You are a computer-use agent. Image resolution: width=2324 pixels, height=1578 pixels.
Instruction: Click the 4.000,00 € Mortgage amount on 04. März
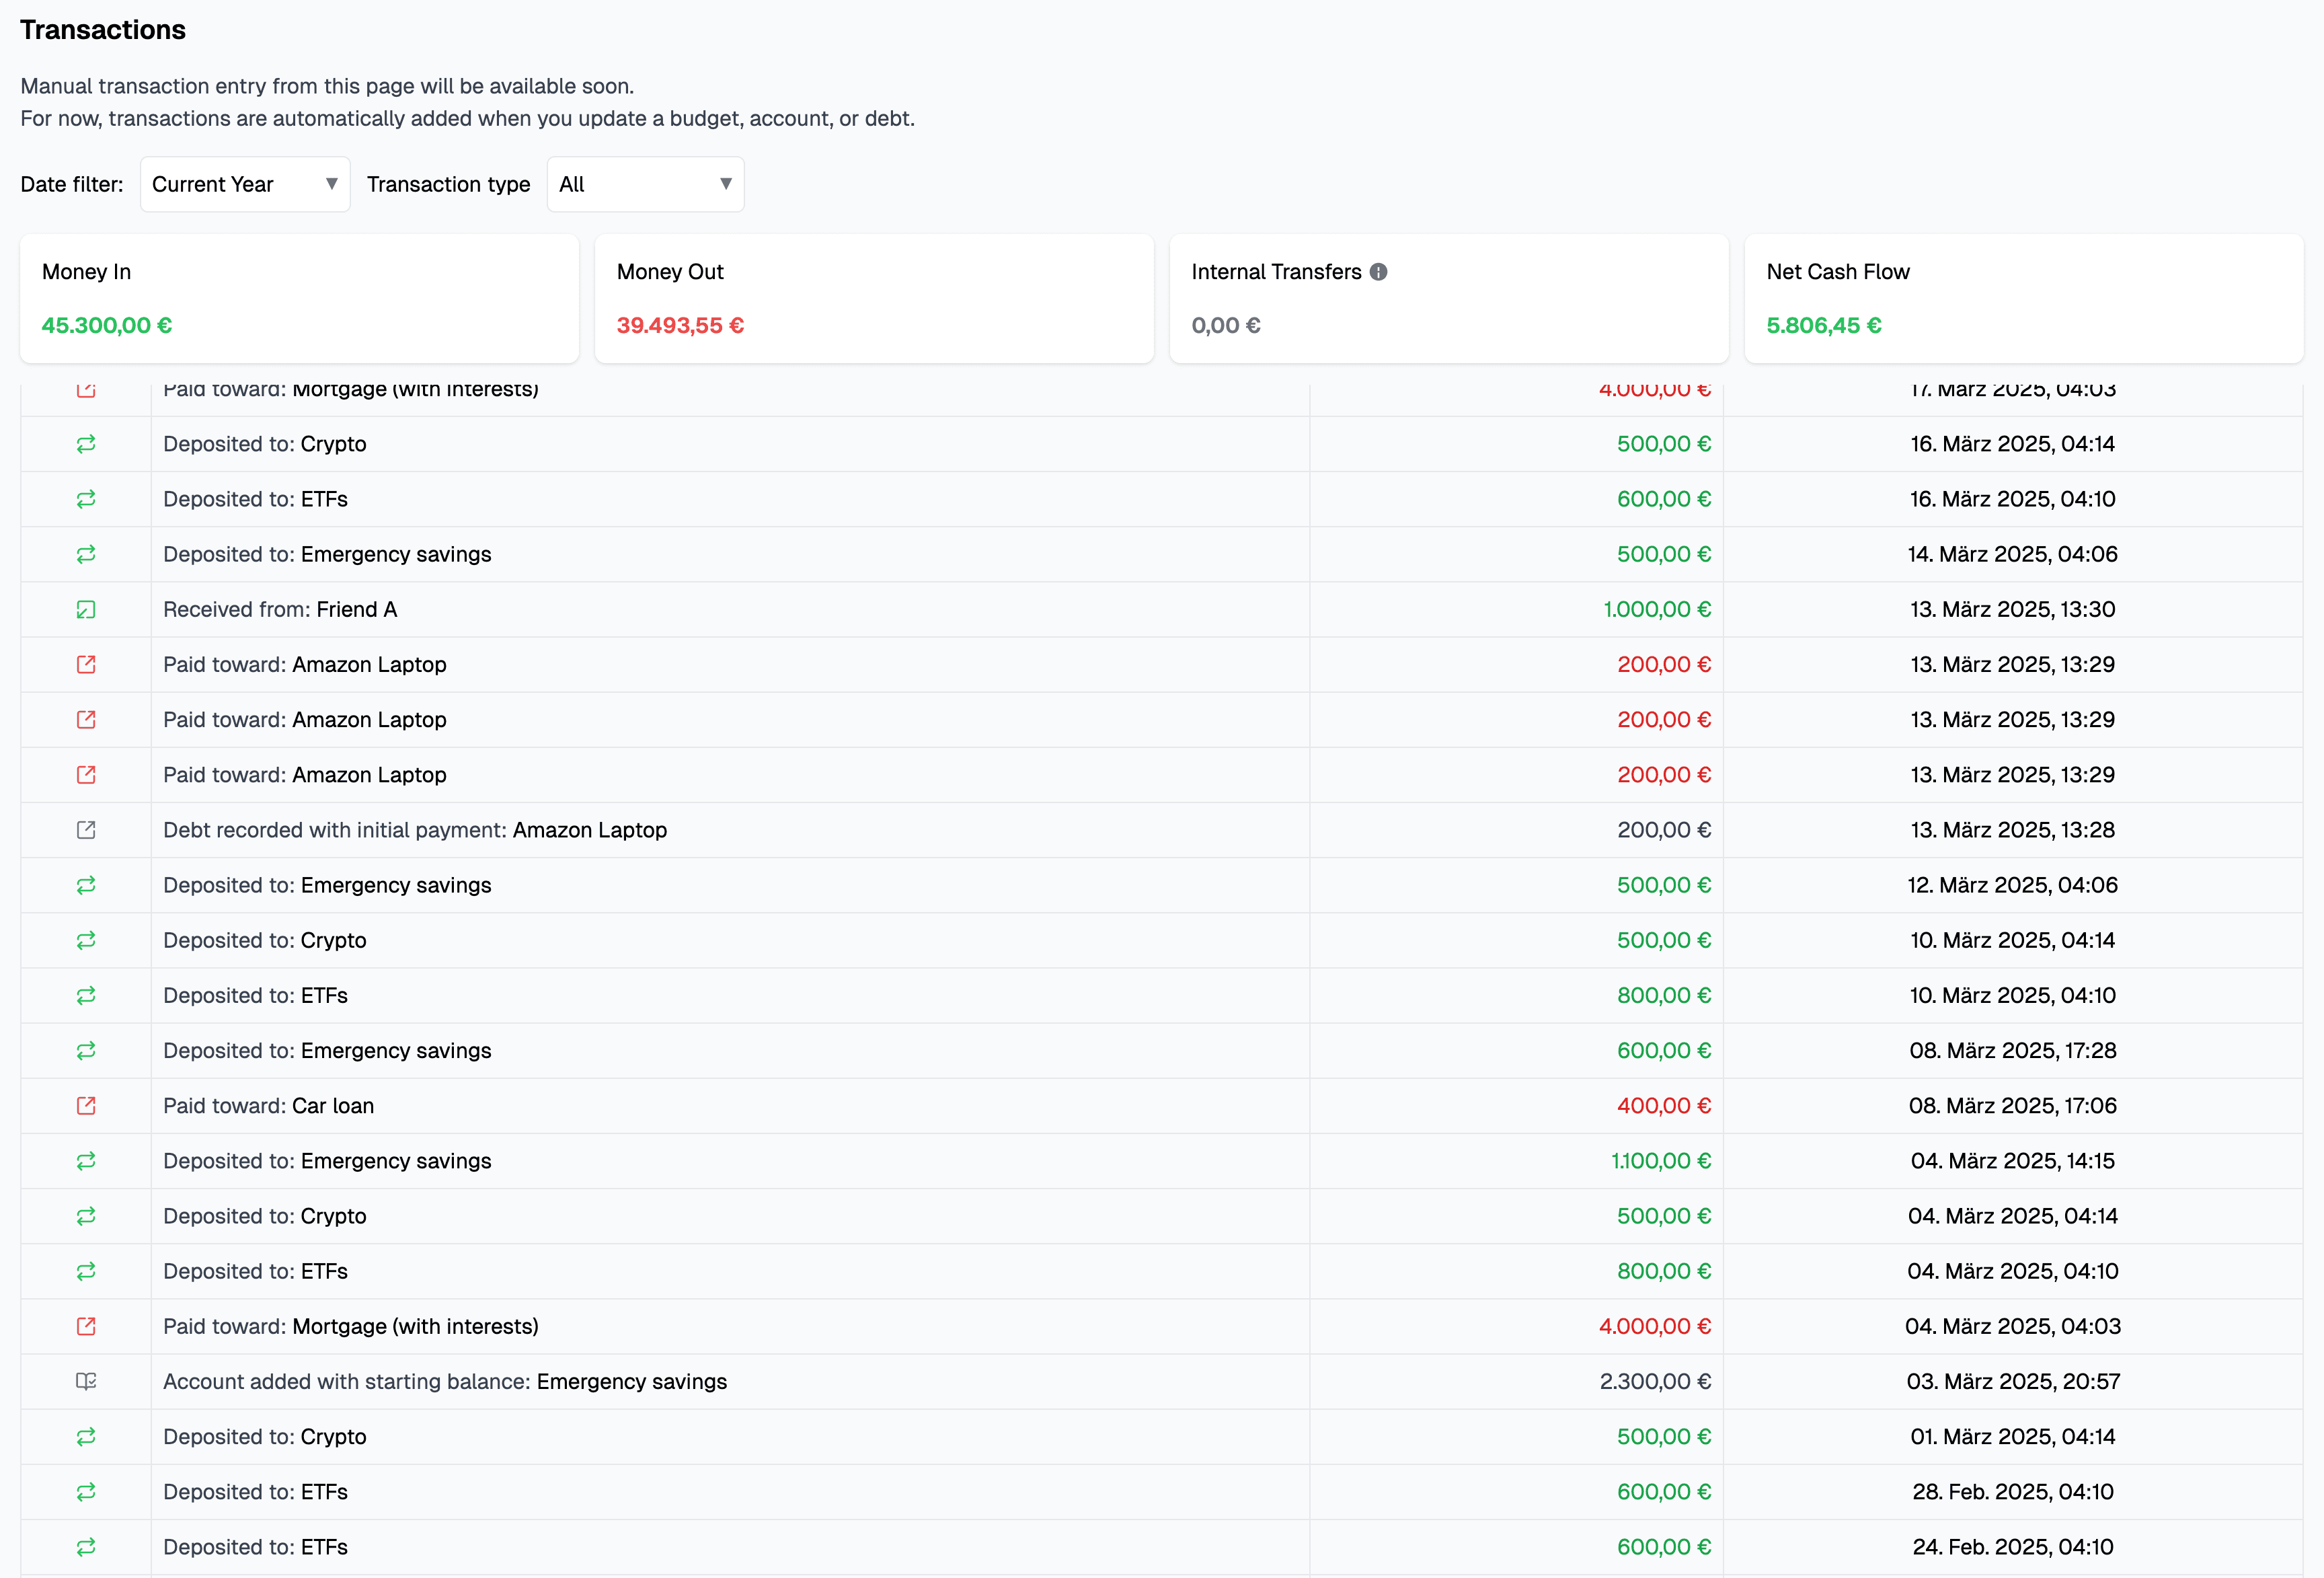click(1655, 1326)
